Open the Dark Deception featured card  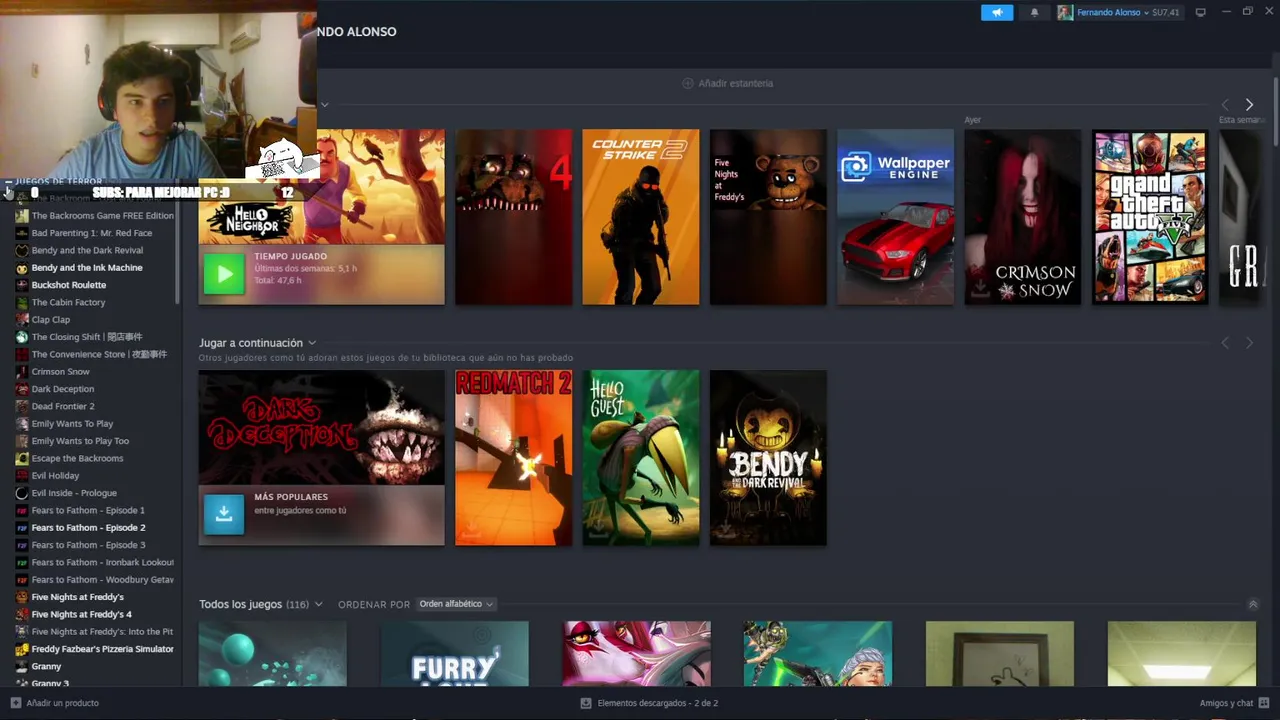pyautogui.click(x=321, y=458)
